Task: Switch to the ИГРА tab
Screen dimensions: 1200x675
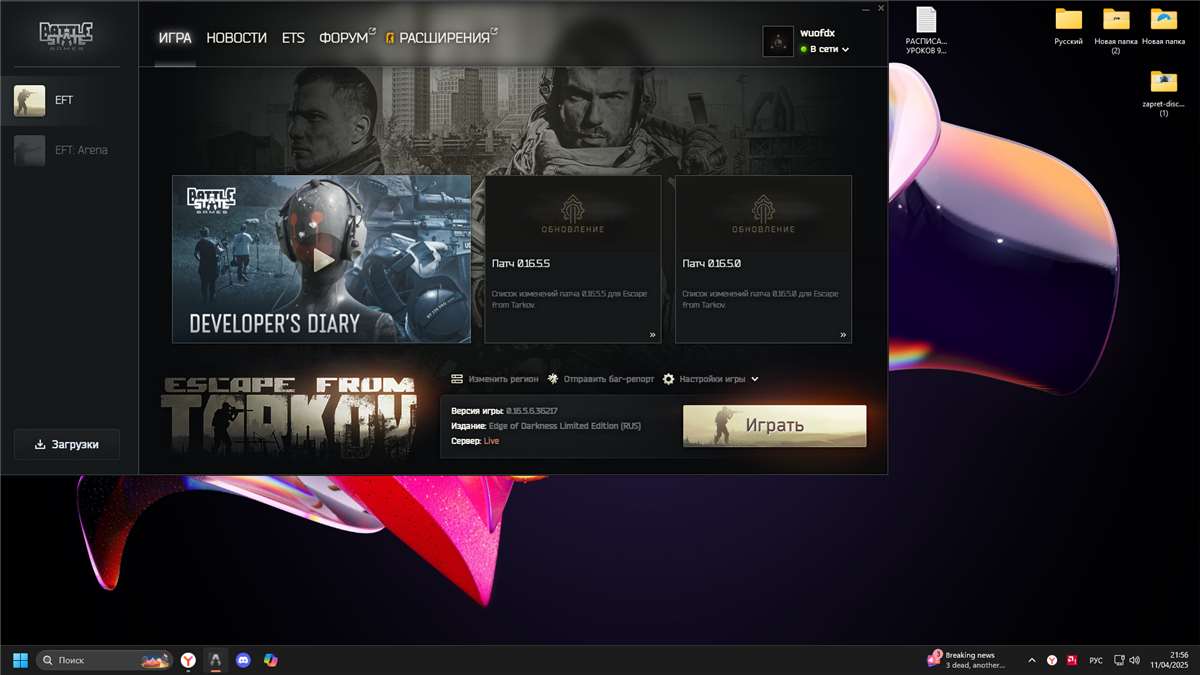Action: point(175,38)
